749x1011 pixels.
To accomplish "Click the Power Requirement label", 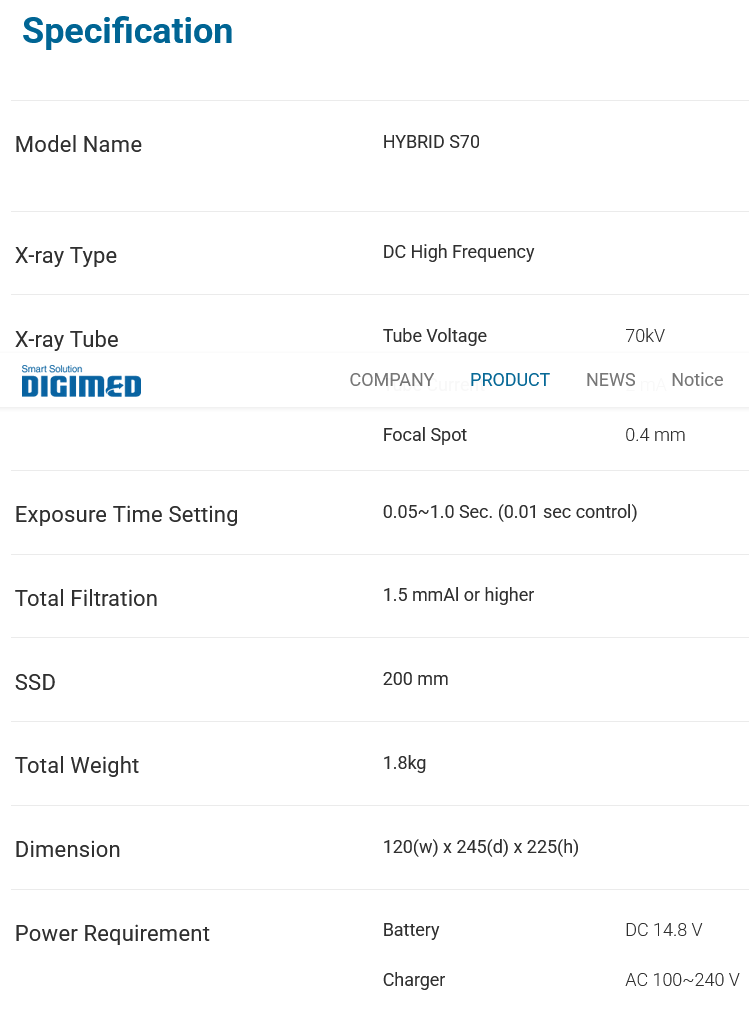I will tap(112, 933).
